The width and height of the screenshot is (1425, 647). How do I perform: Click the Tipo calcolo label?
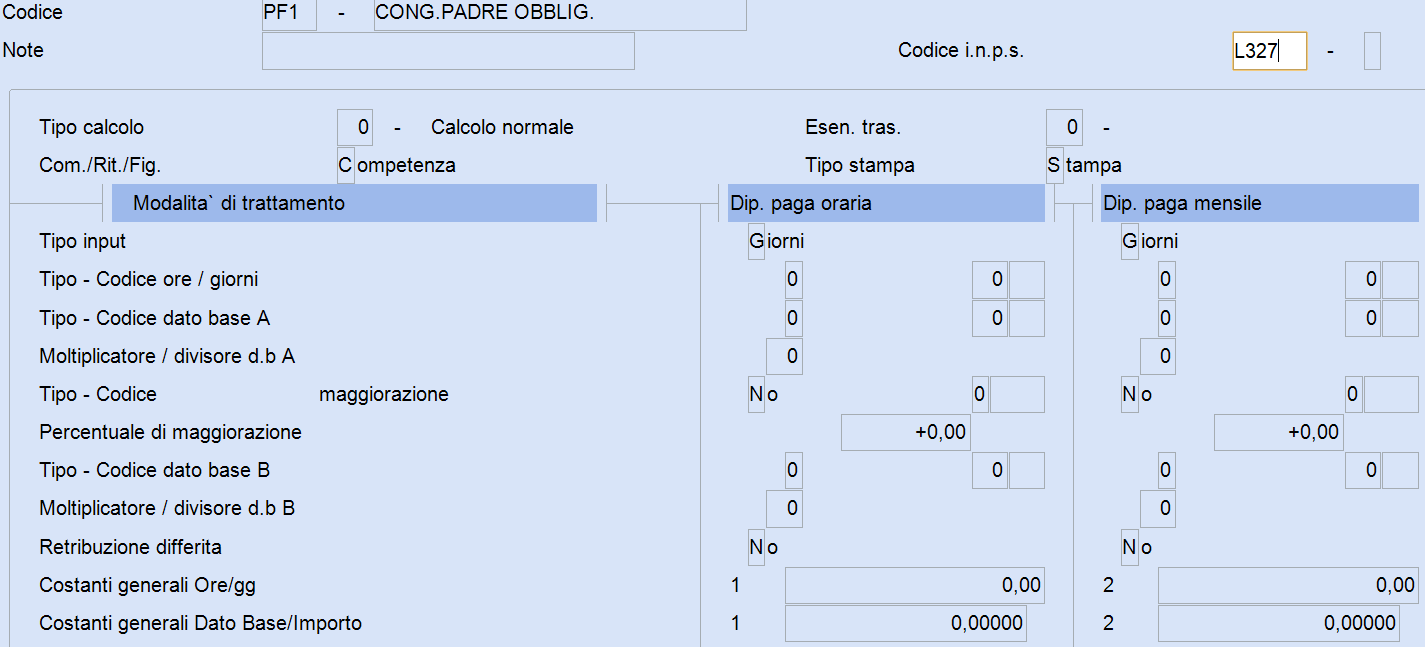pyautogui.click(x=92, y=127)
